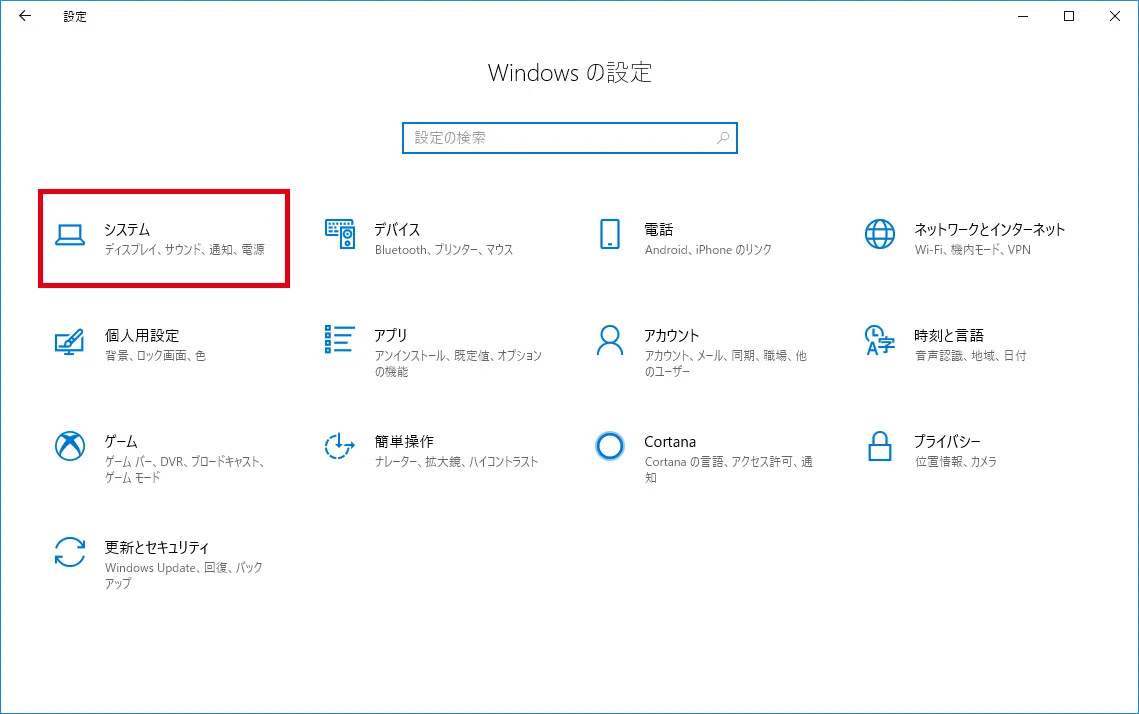Click the 更新とセキュリティ refresh arrows icon
Screen dimensions: 1139x714
[70, 552]
